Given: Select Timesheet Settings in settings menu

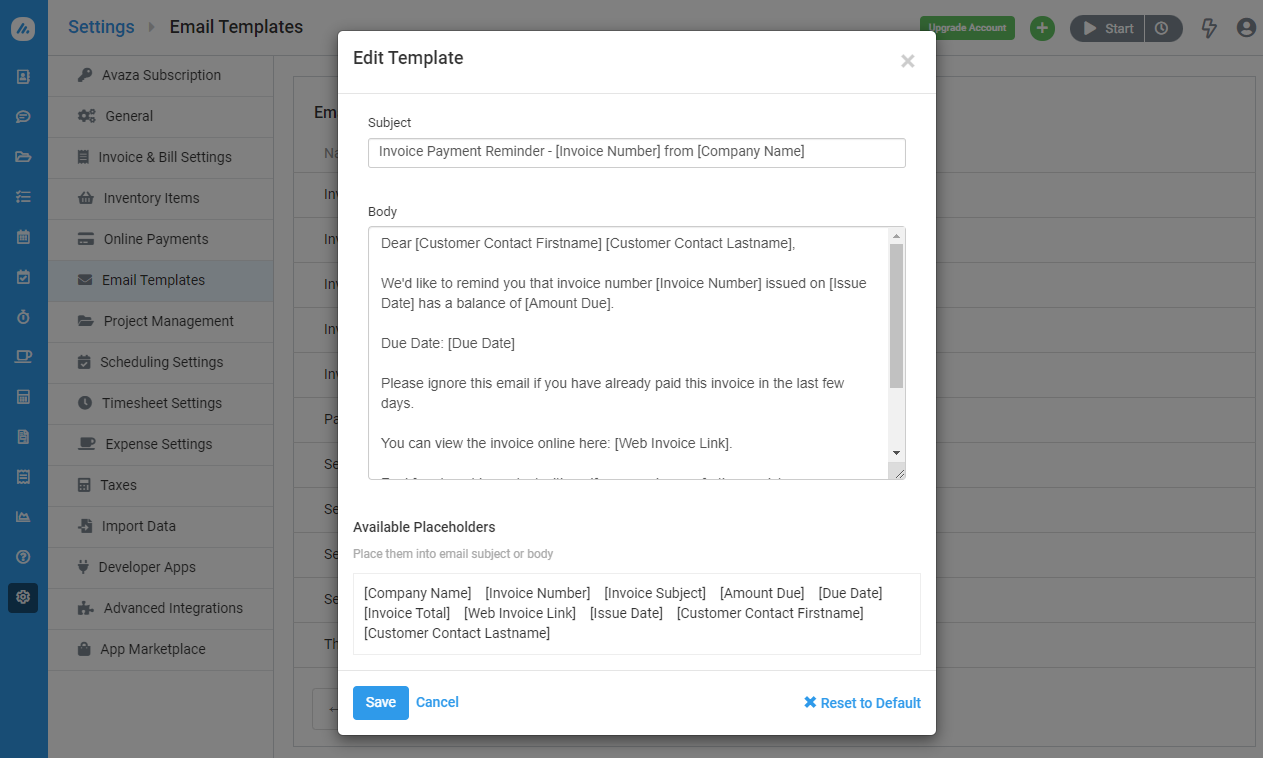Looking at the screenshot, I should tap(161, 403).
